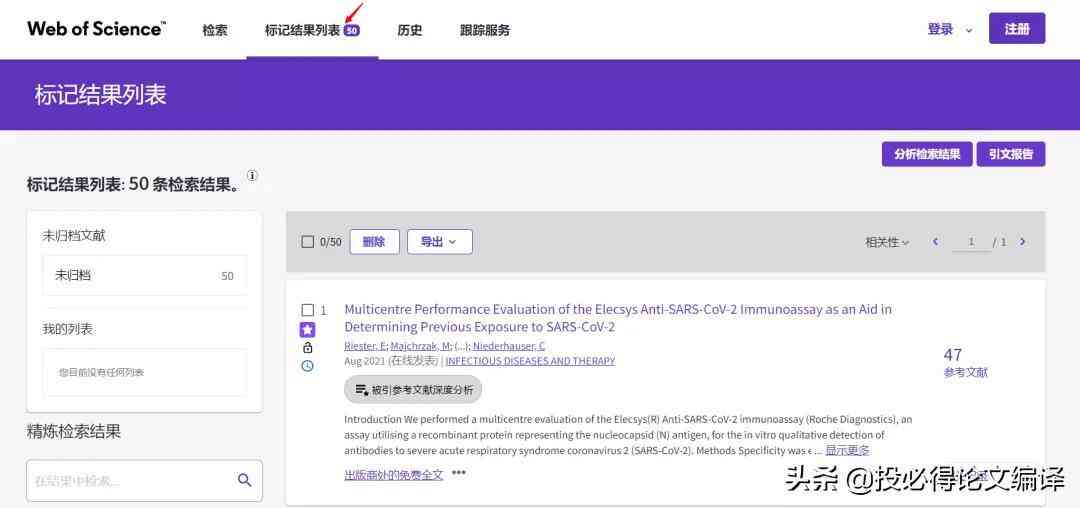Expand the 登录 login dropdown arrow

pos(969,30)
